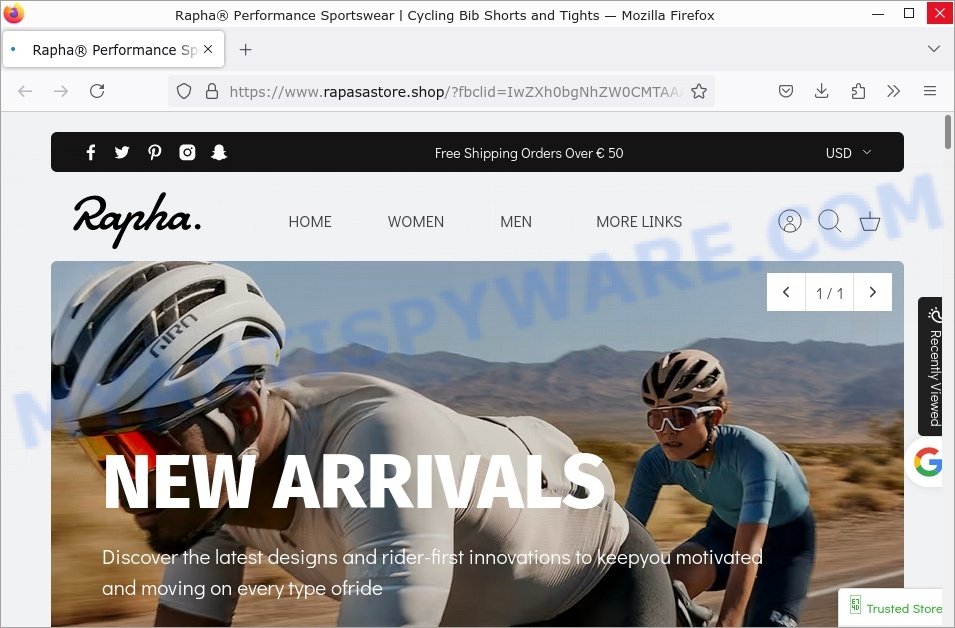
Task: Advance the banner to the next slide
Action: pos(872,292)
